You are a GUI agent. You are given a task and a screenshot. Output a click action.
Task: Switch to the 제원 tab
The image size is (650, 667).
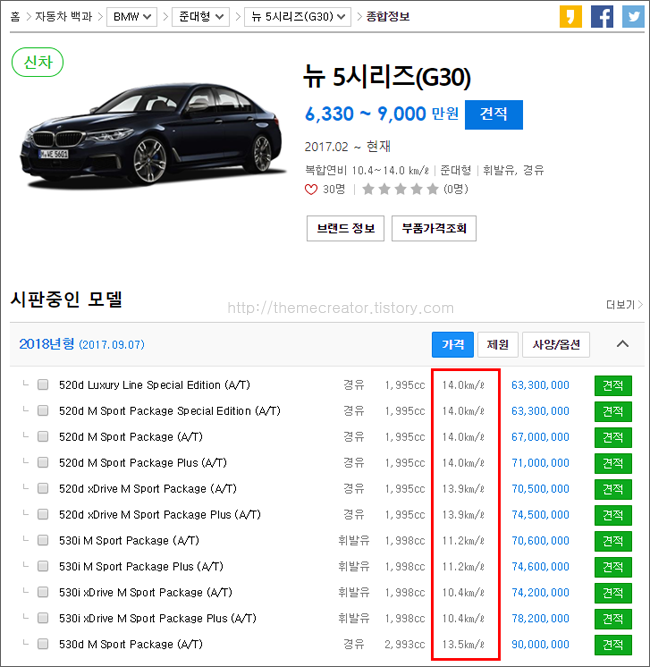pyautogui.click(x=498, y=345)
